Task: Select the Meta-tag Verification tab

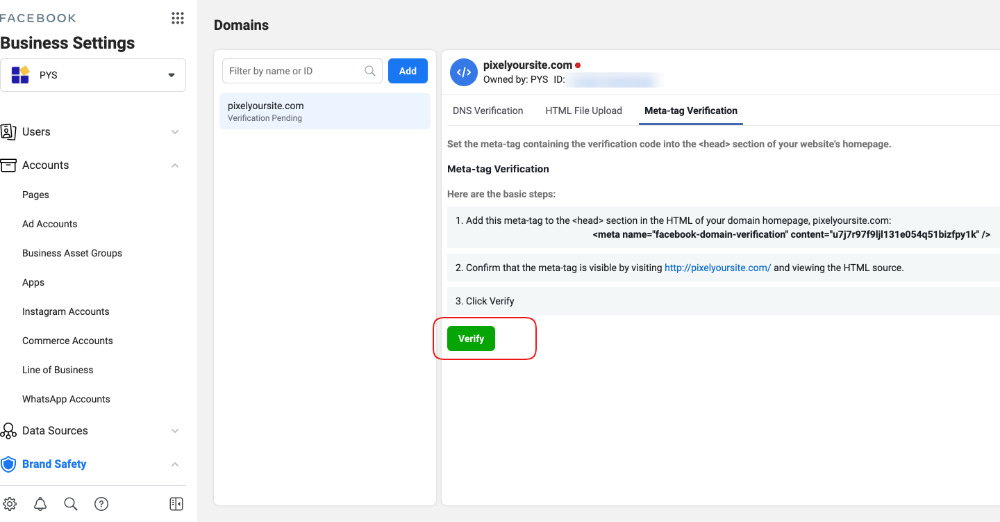Action: coord(691,110)
